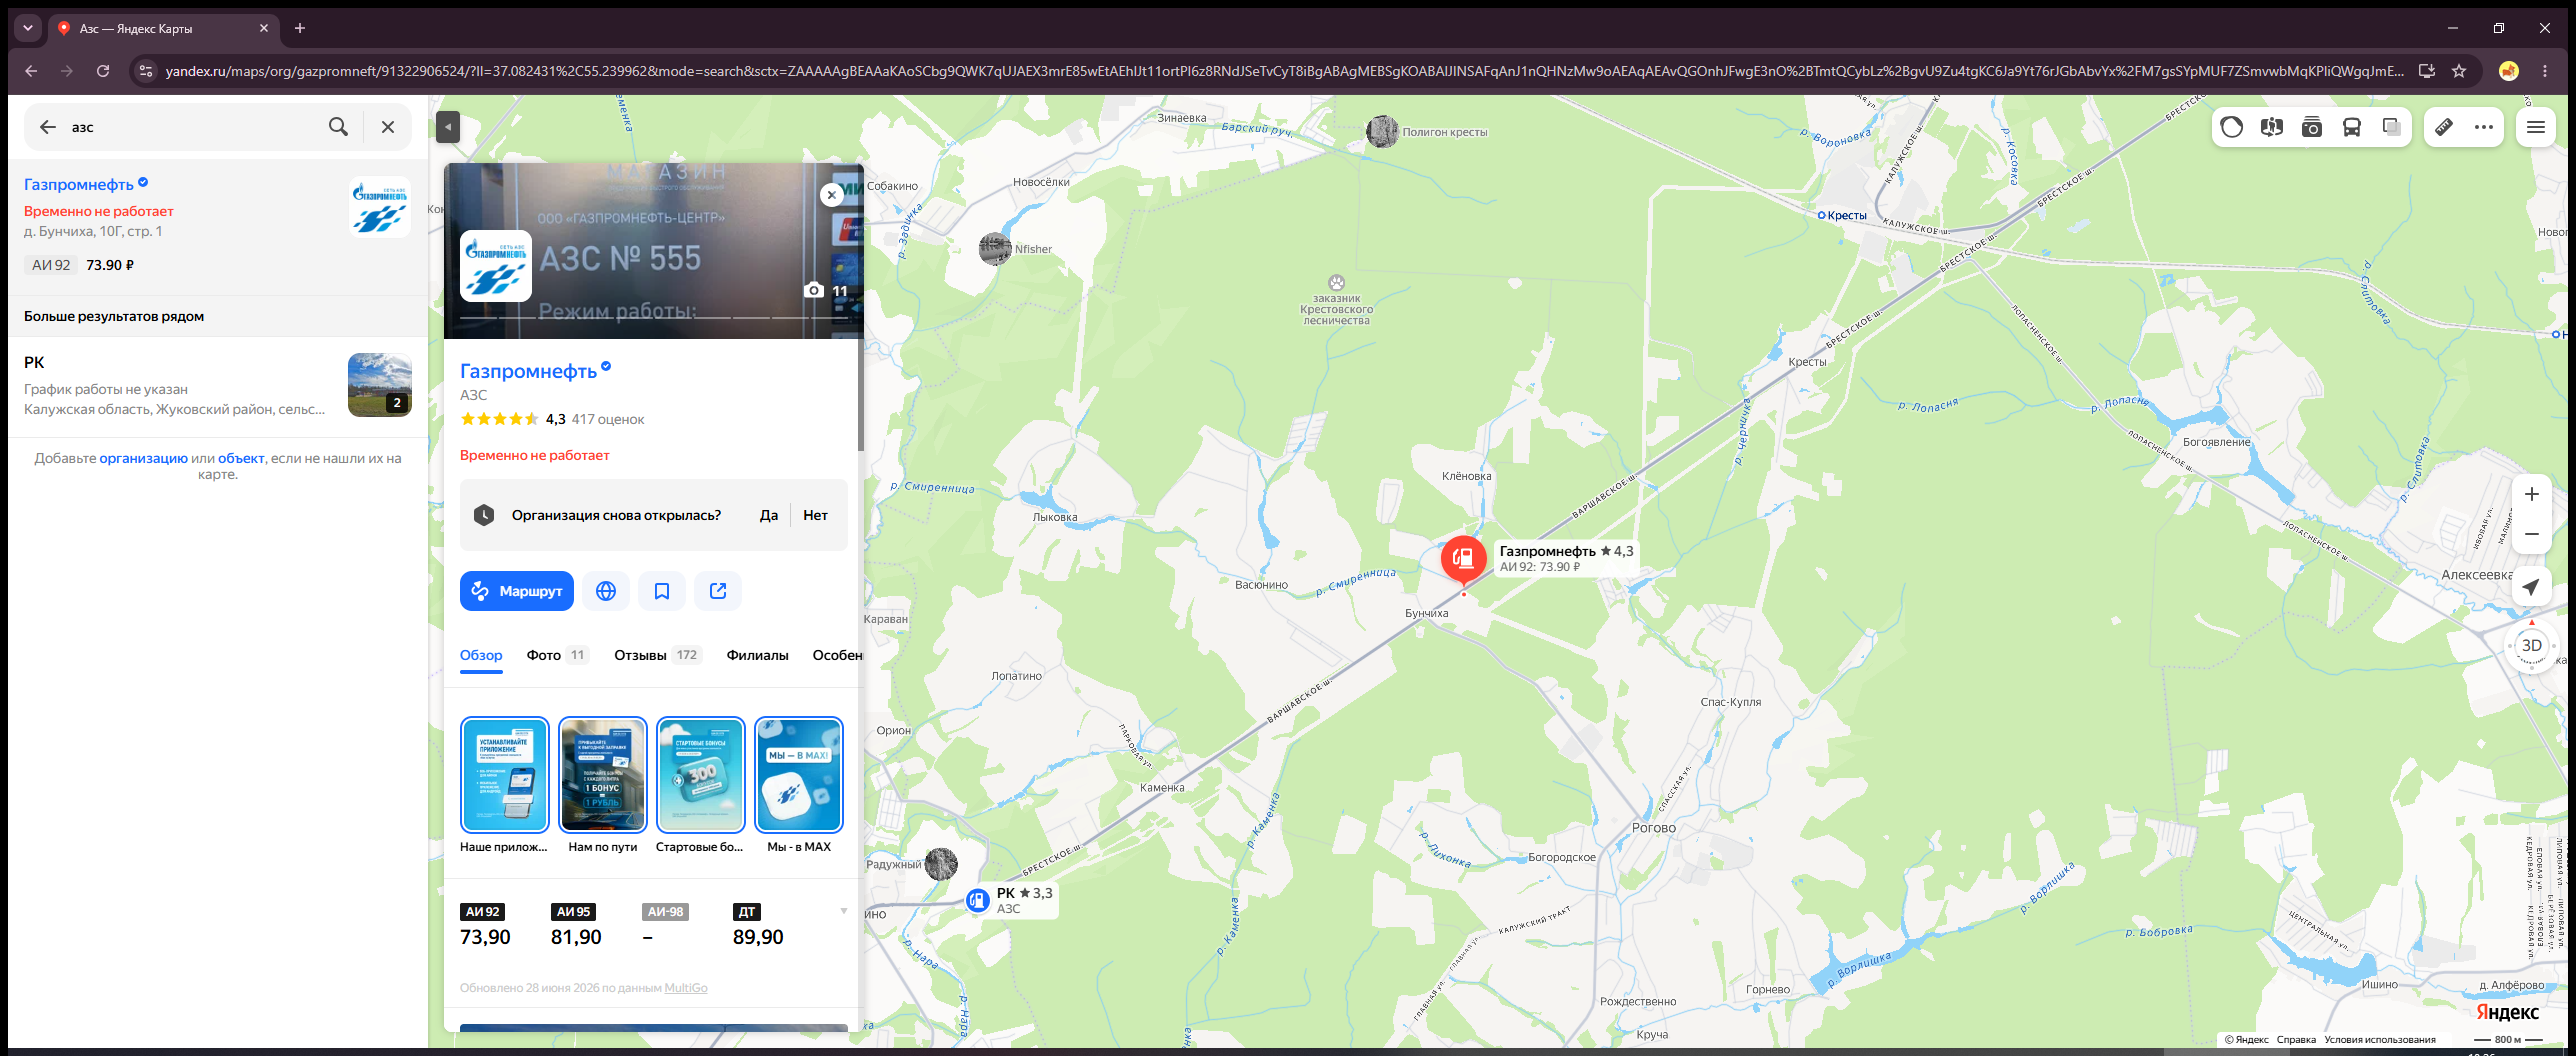Run search with the magnifier icon
2576x1056 pixels.
[339, 127]
